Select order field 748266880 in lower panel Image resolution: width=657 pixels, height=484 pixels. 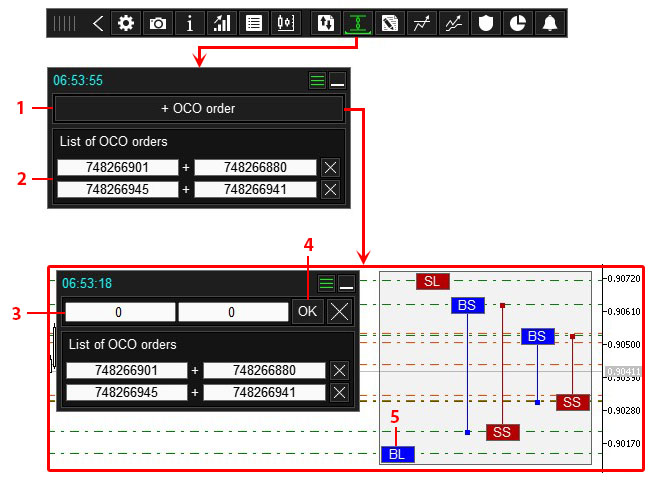tap(264, 370)
